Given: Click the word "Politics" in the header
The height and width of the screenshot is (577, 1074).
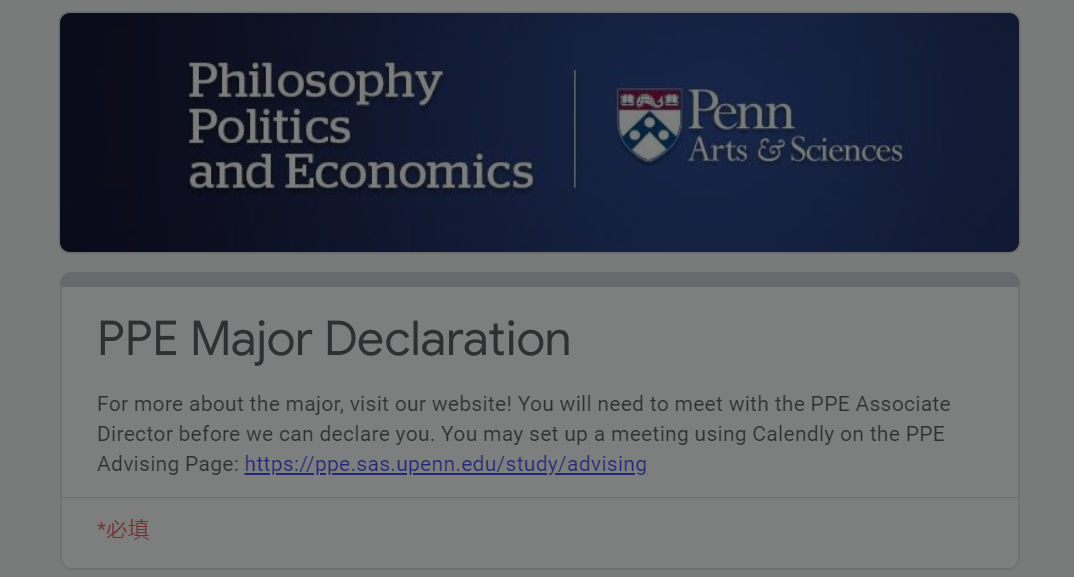Looking at the screenshot, I should [x=269, y=127].
